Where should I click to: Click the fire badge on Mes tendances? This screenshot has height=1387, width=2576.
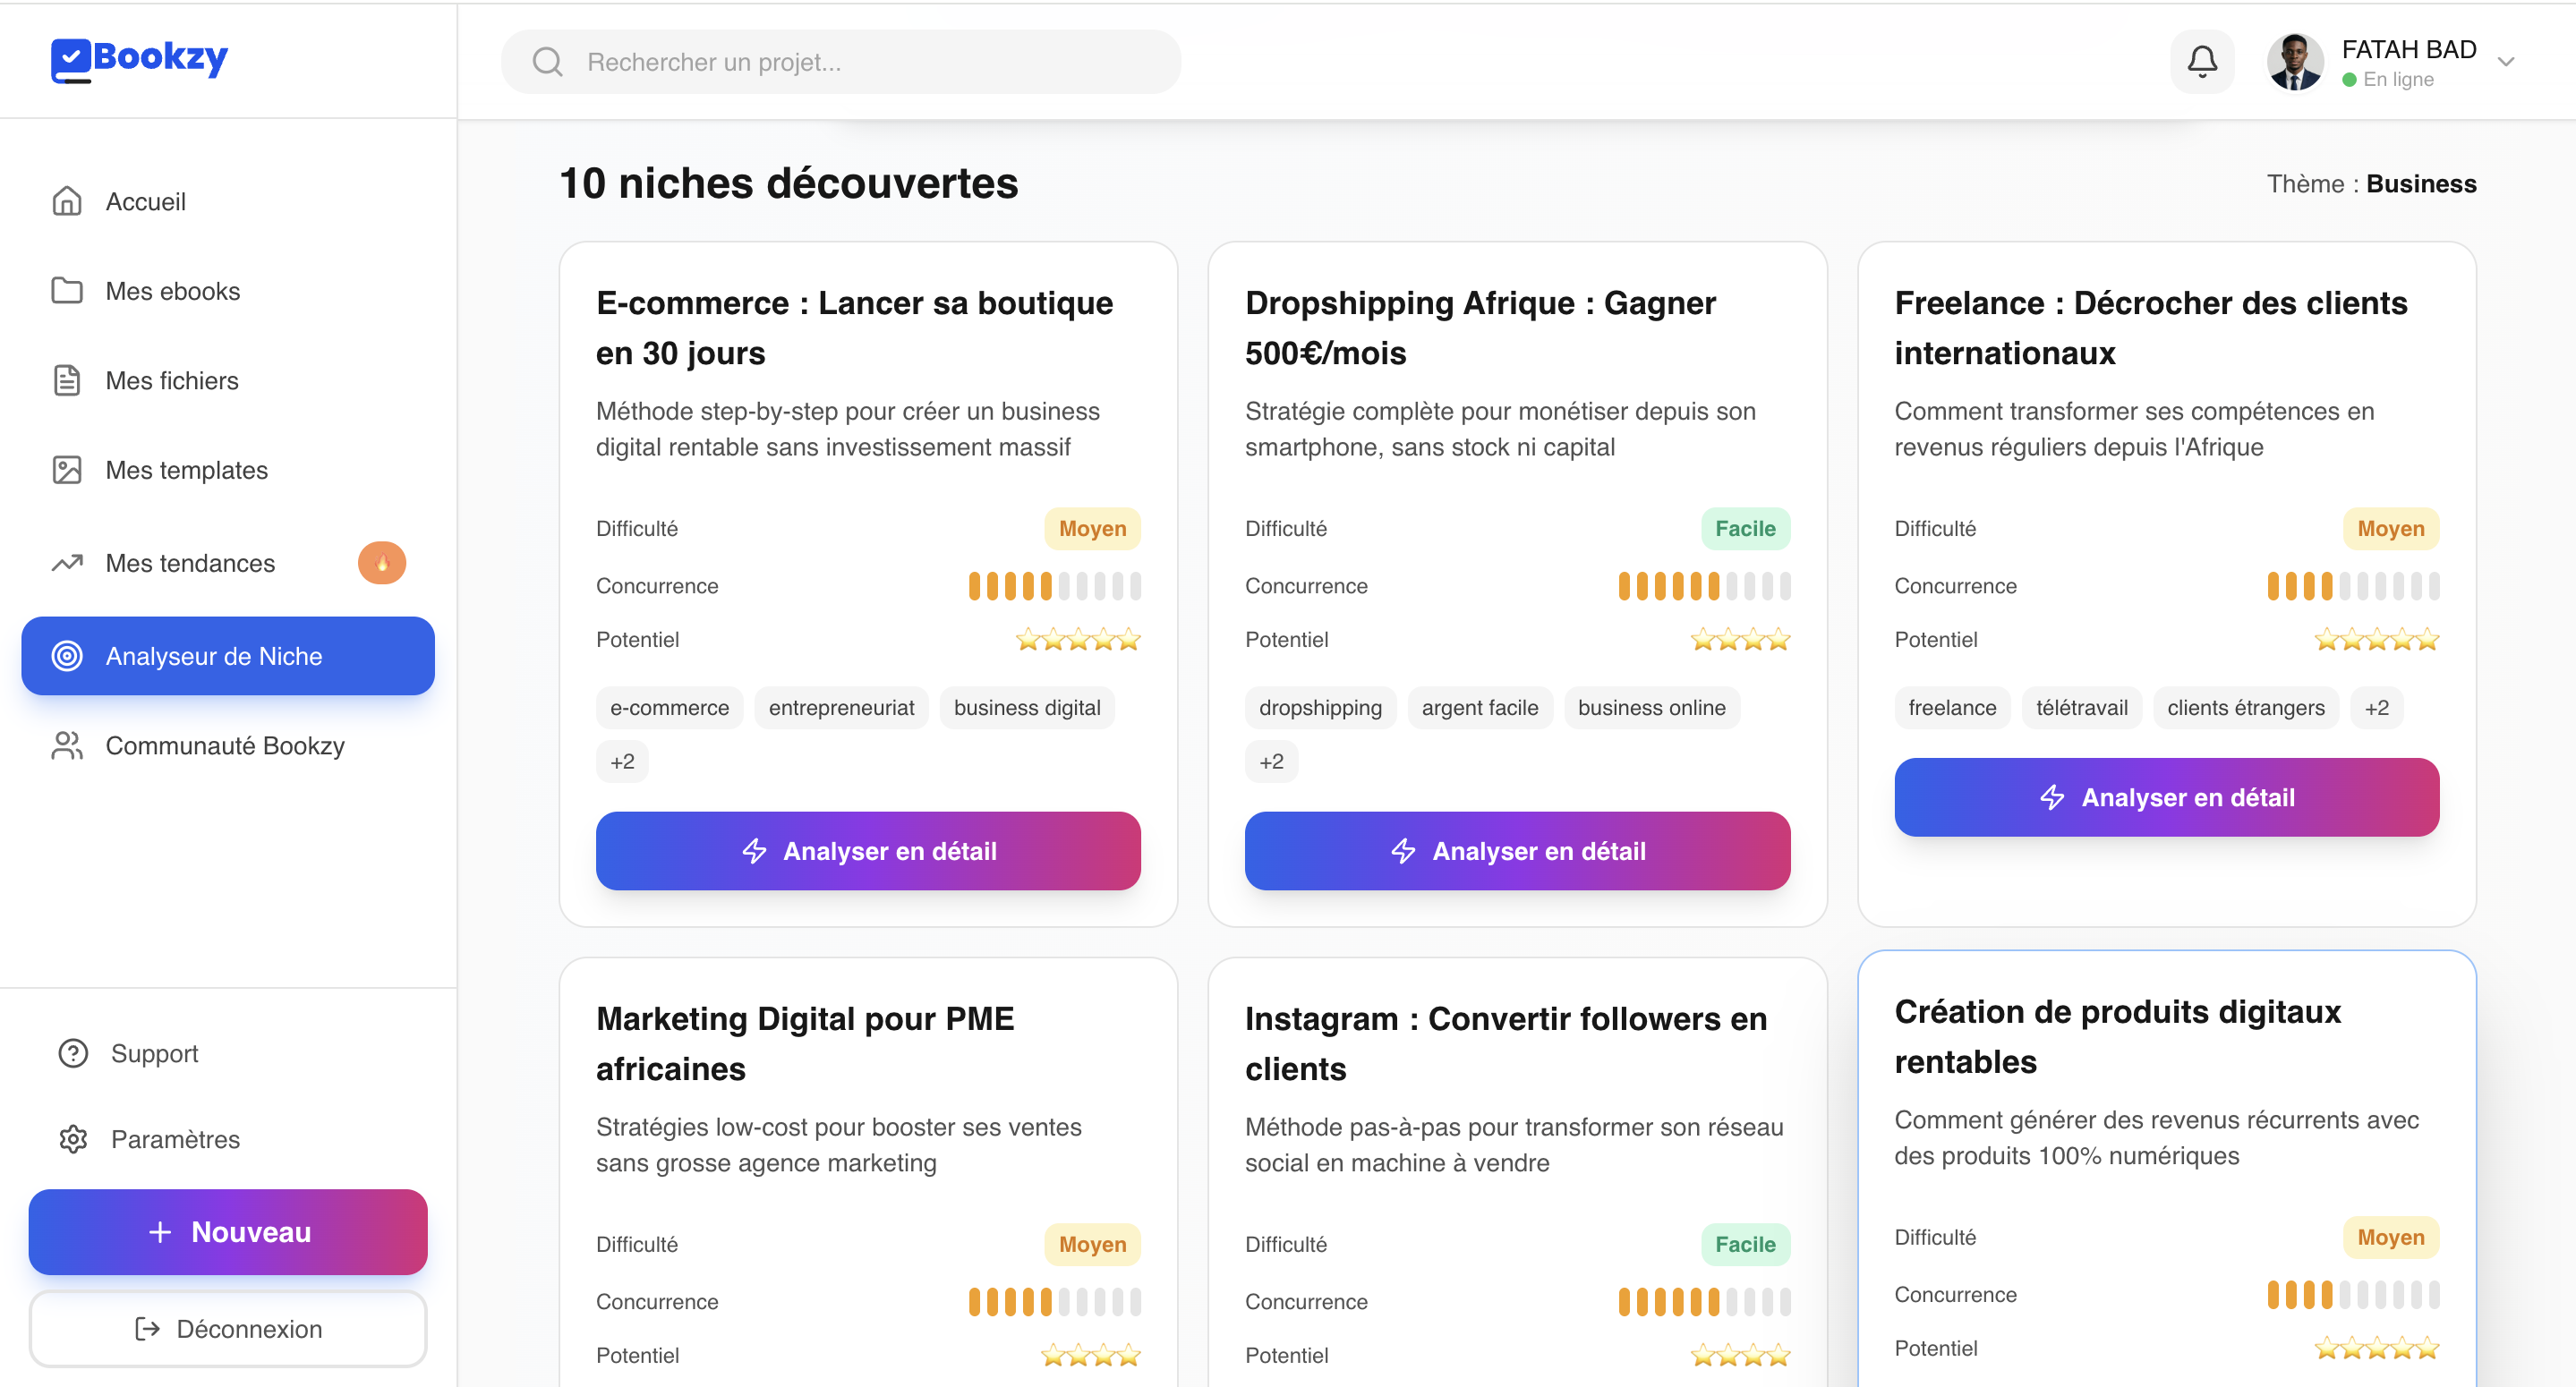[382, 563]
